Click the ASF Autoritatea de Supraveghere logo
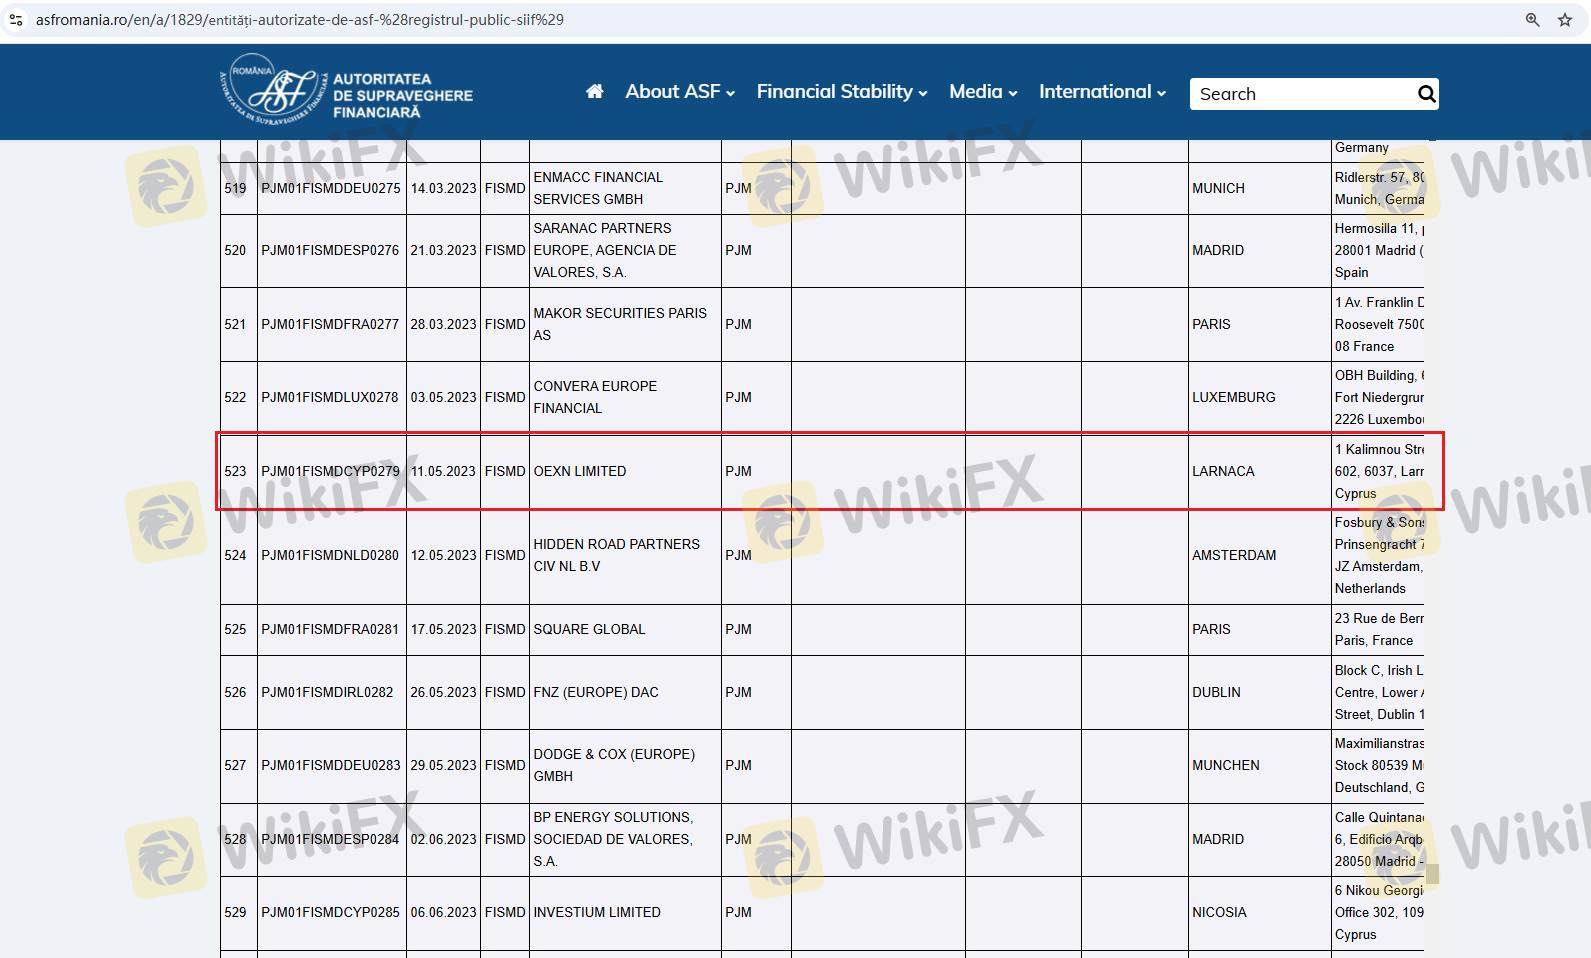 [346, 93]
